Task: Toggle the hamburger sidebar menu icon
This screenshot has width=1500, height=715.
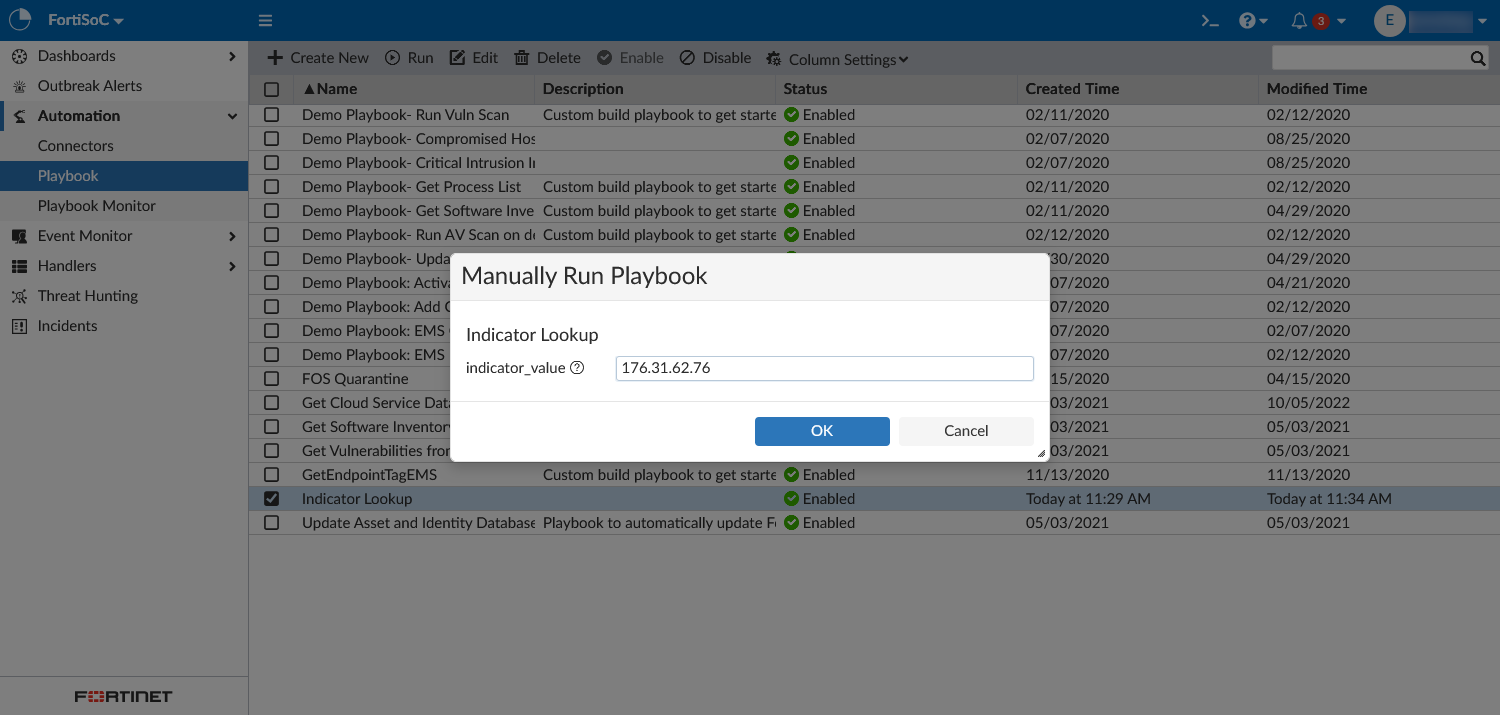Action: (x=265, y=20)
